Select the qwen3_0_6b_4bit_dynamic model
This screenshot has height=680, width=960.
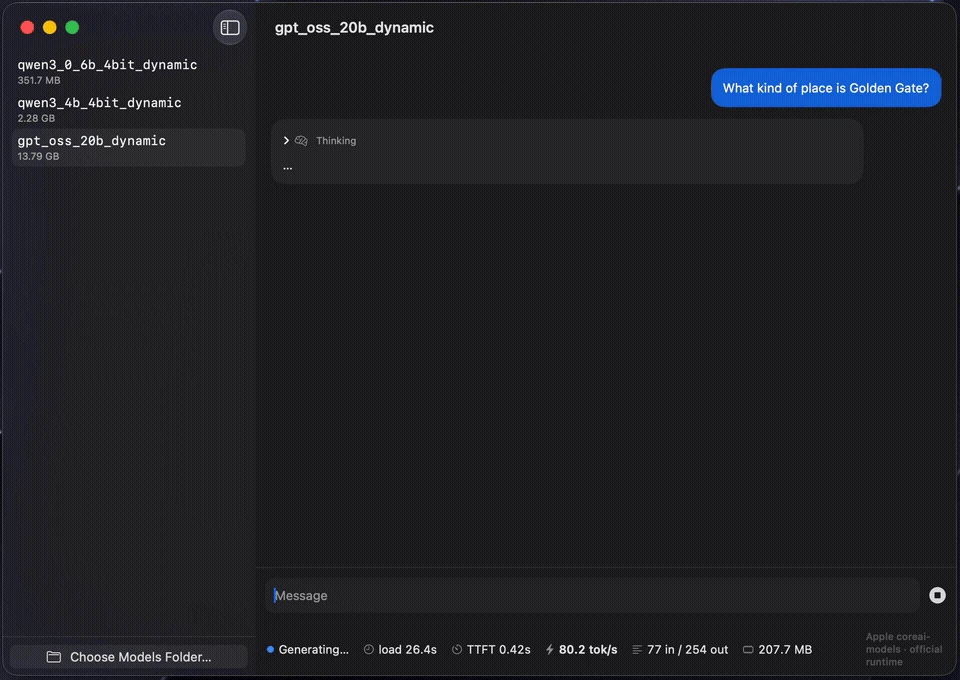pos(129,72)
